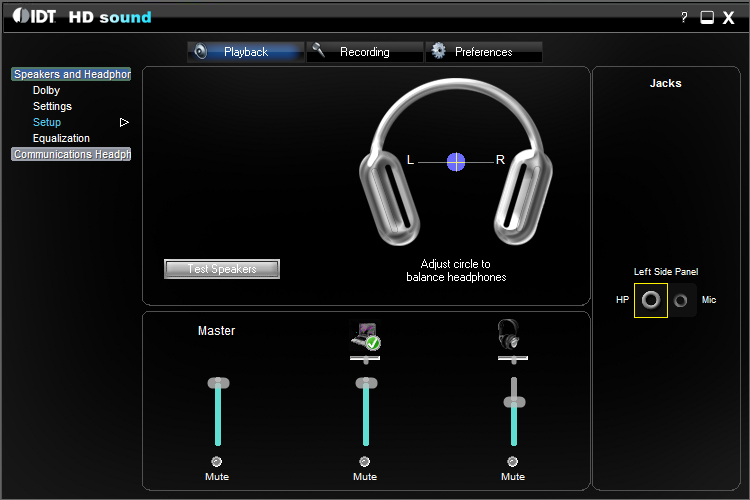The height and width of the screenshot is (500, 750).
Task: Mute the laptop speakers channel
Action: coord(364,461)
